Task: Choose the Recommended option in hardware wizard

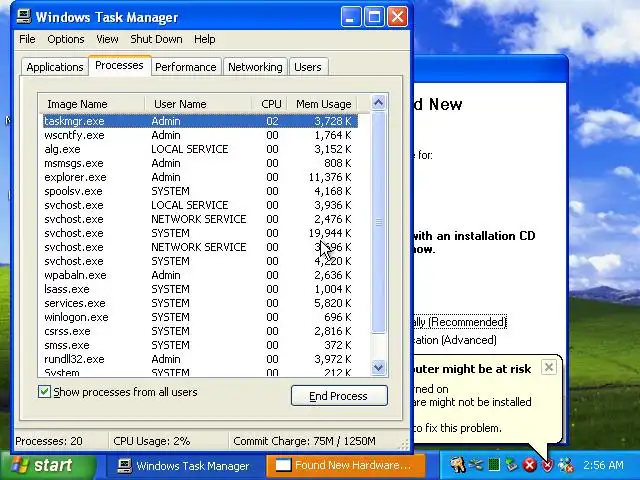Action: [460, 322]
